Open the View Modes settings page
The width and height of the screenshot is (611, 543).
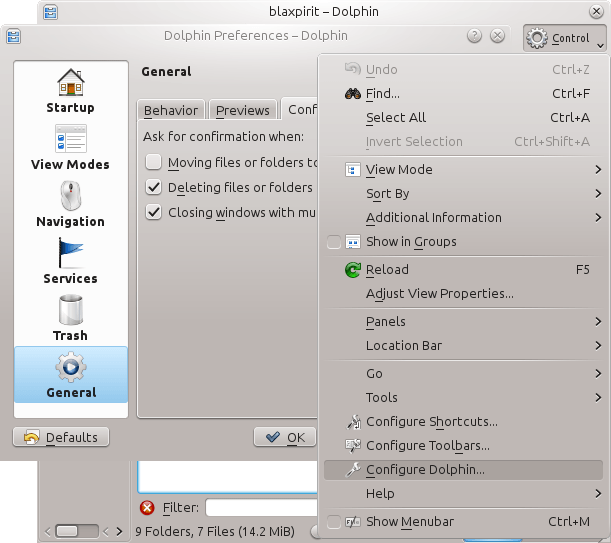click(71, 148)
